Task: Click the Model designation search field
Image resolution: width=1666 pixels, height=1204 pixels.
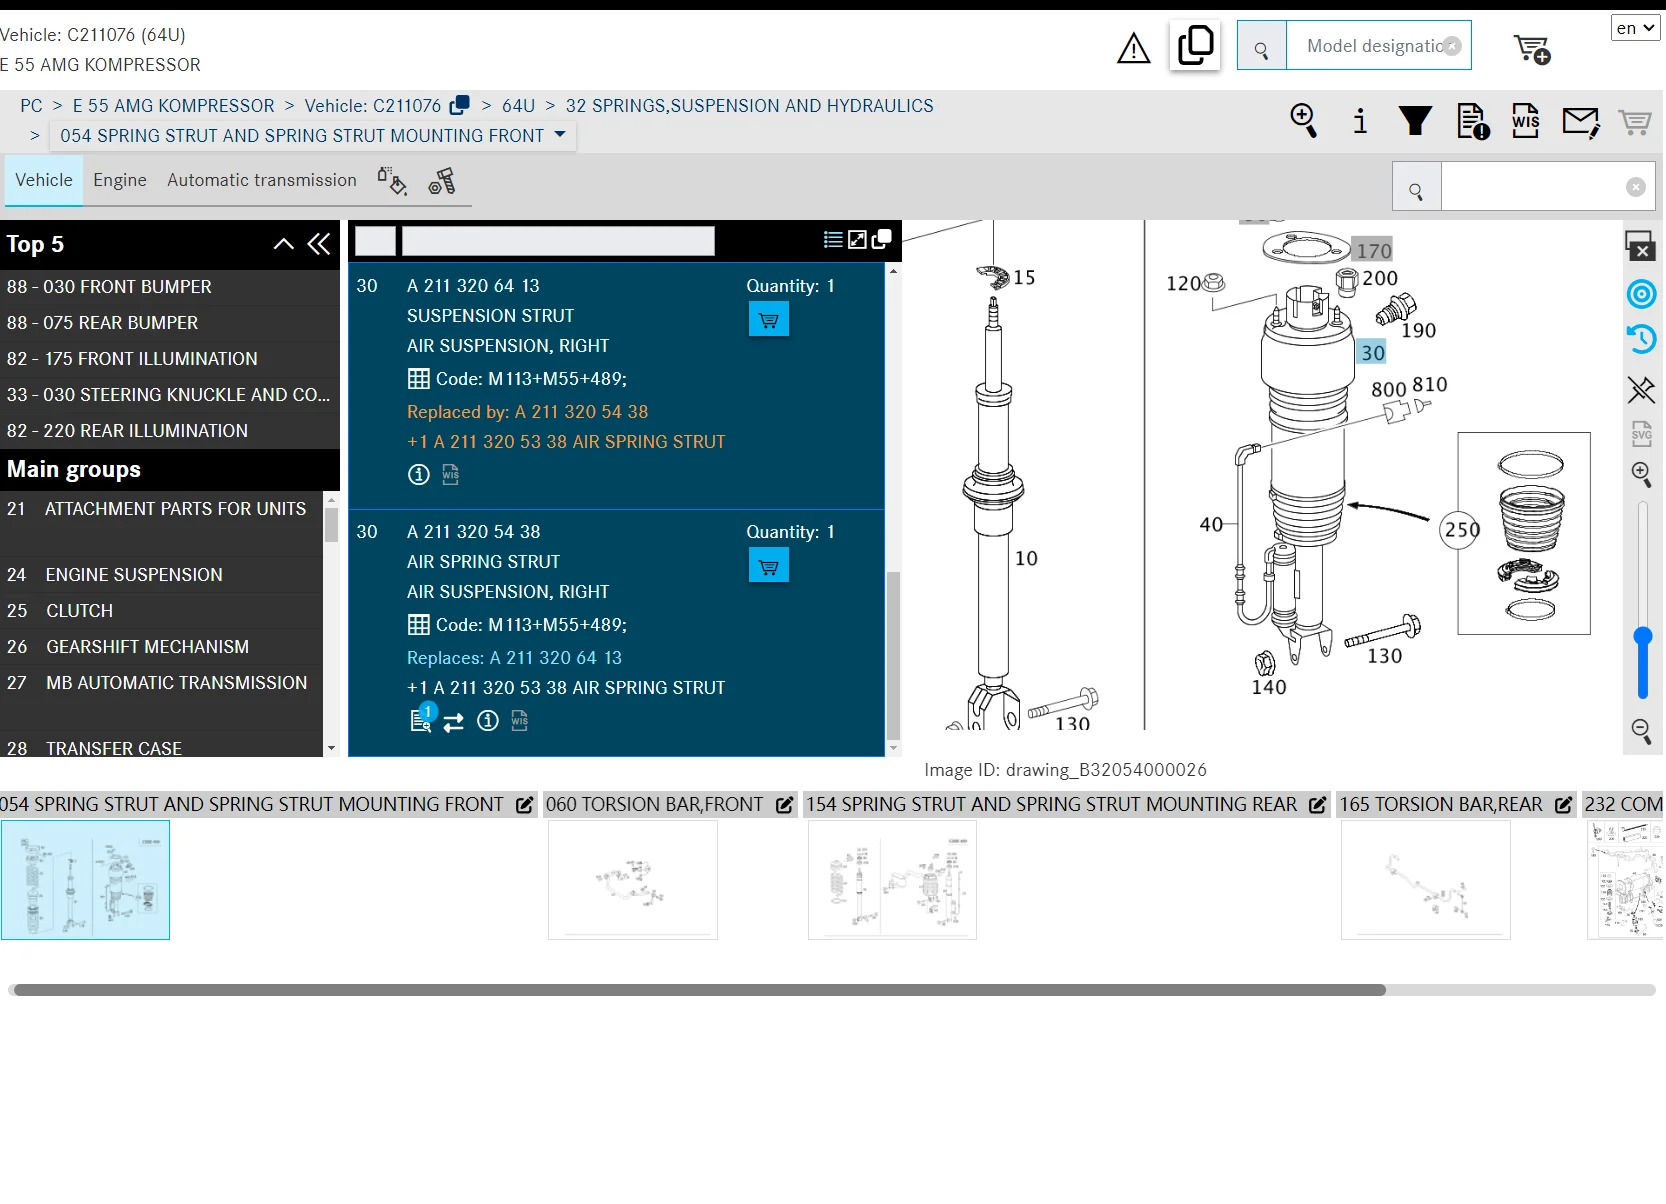Action: click(x=1378, y=46)
